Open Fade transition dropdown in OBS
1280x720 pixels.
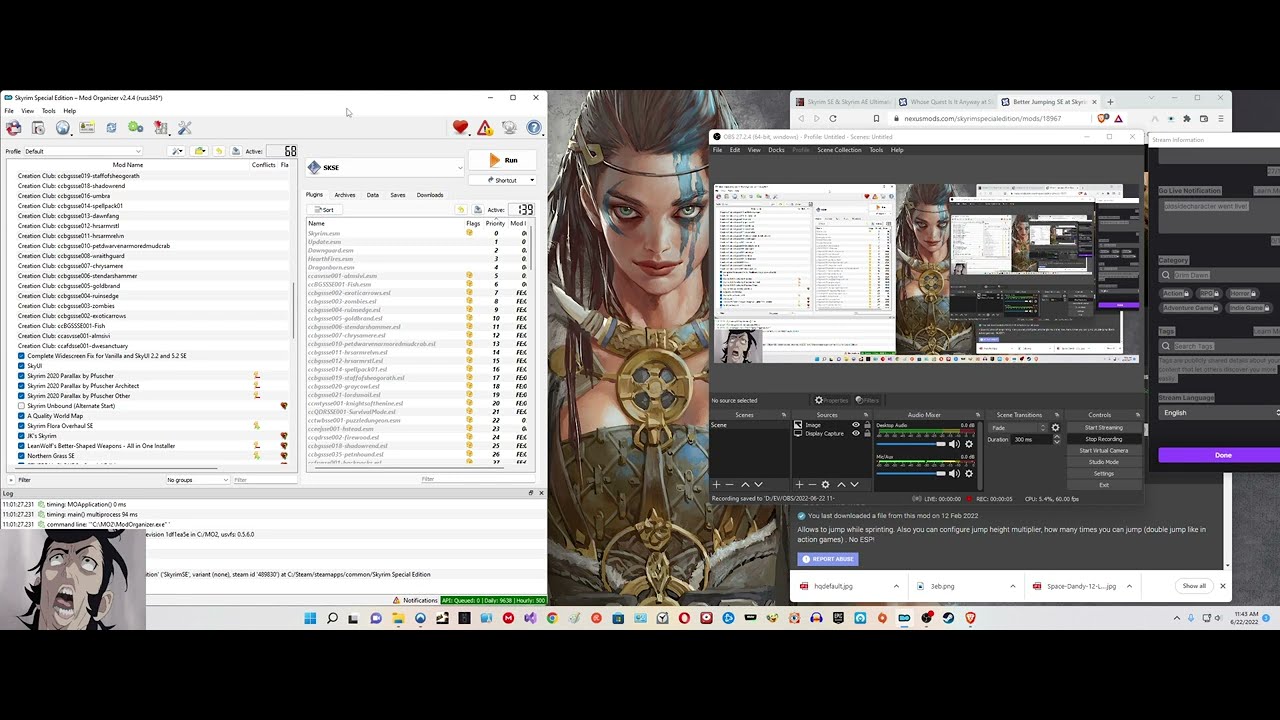coord(1016,428)
